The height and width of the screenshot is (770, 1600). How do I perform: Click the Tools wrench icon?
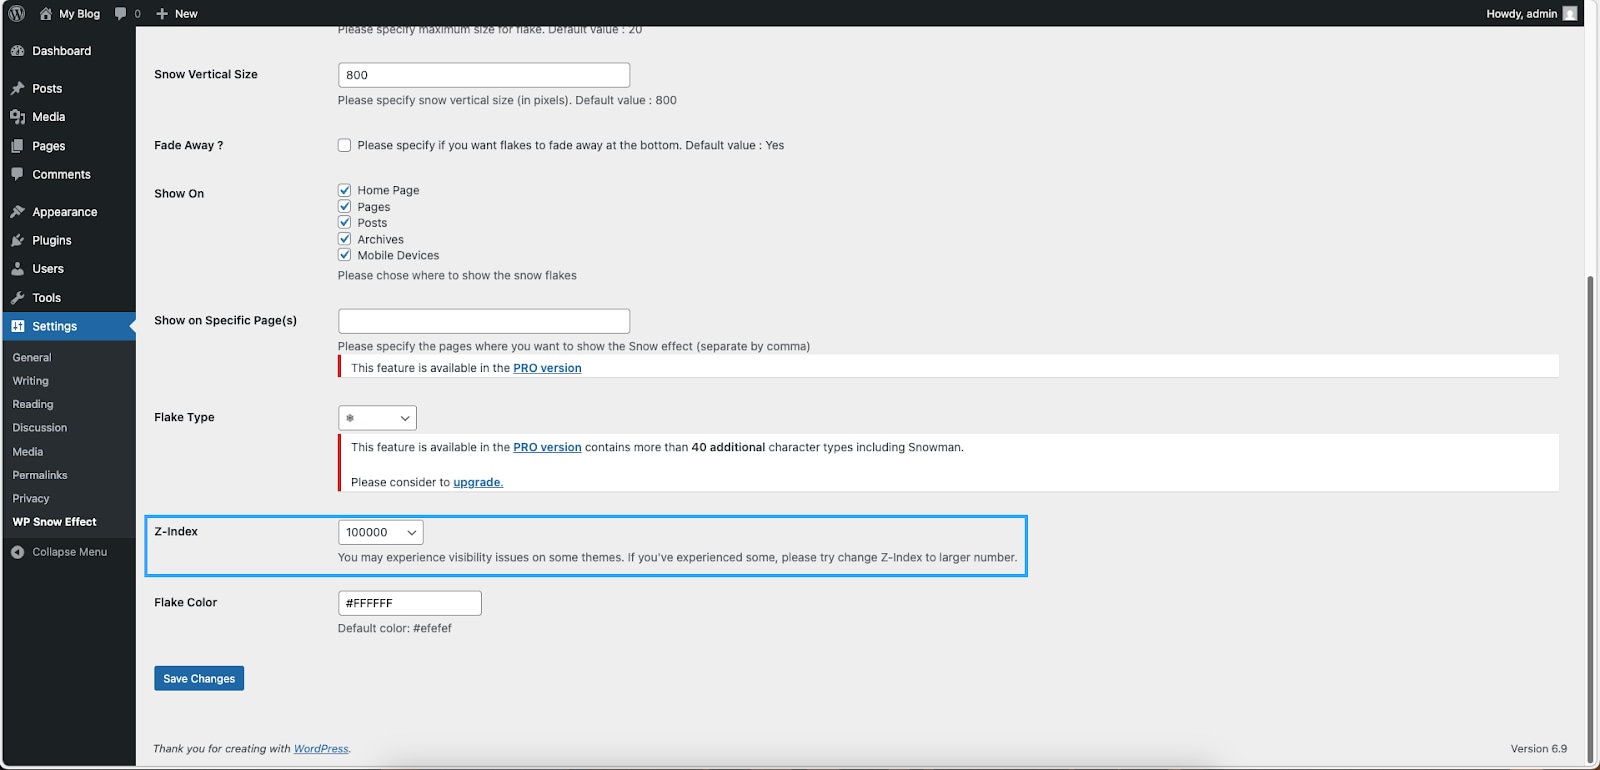click(x=17, y=298)
